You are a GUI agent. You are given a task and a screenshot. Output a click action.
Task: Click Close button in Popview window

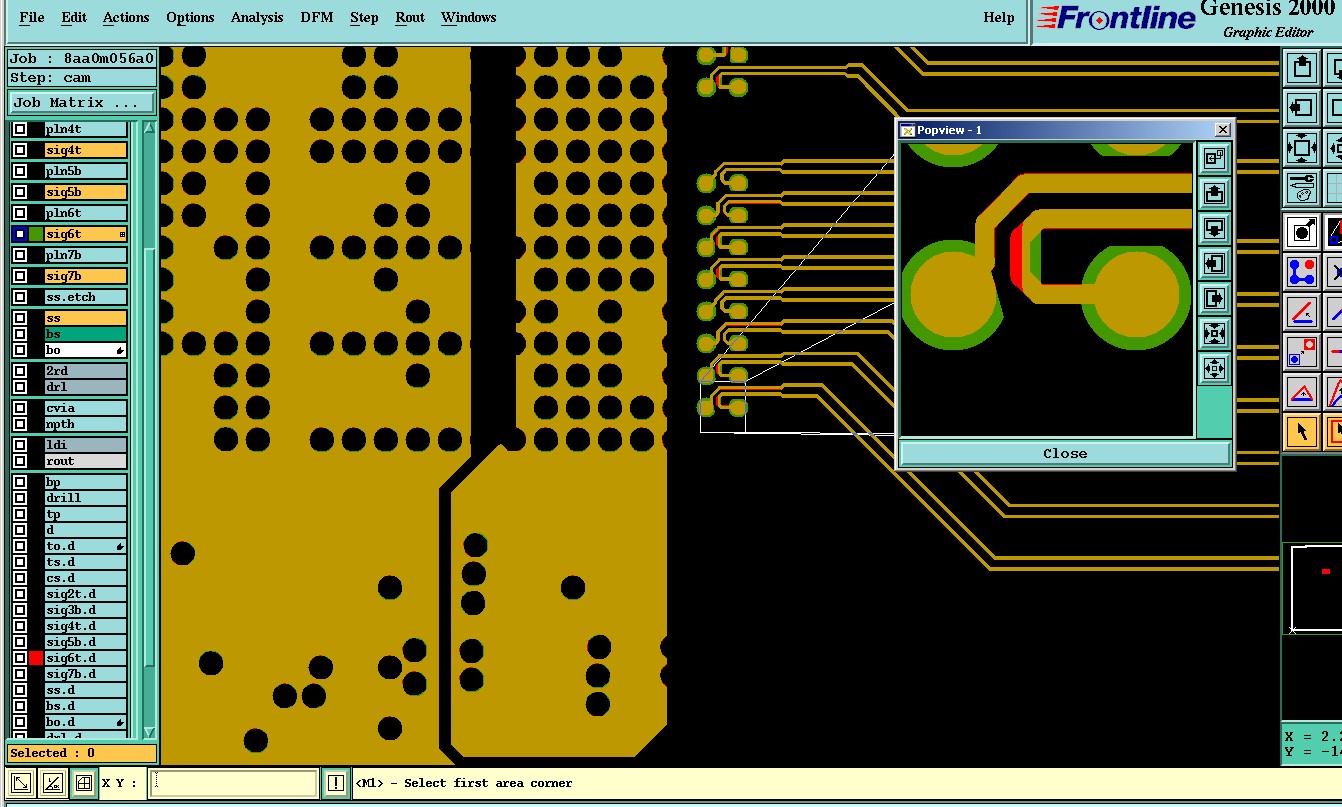point(1065,453)
